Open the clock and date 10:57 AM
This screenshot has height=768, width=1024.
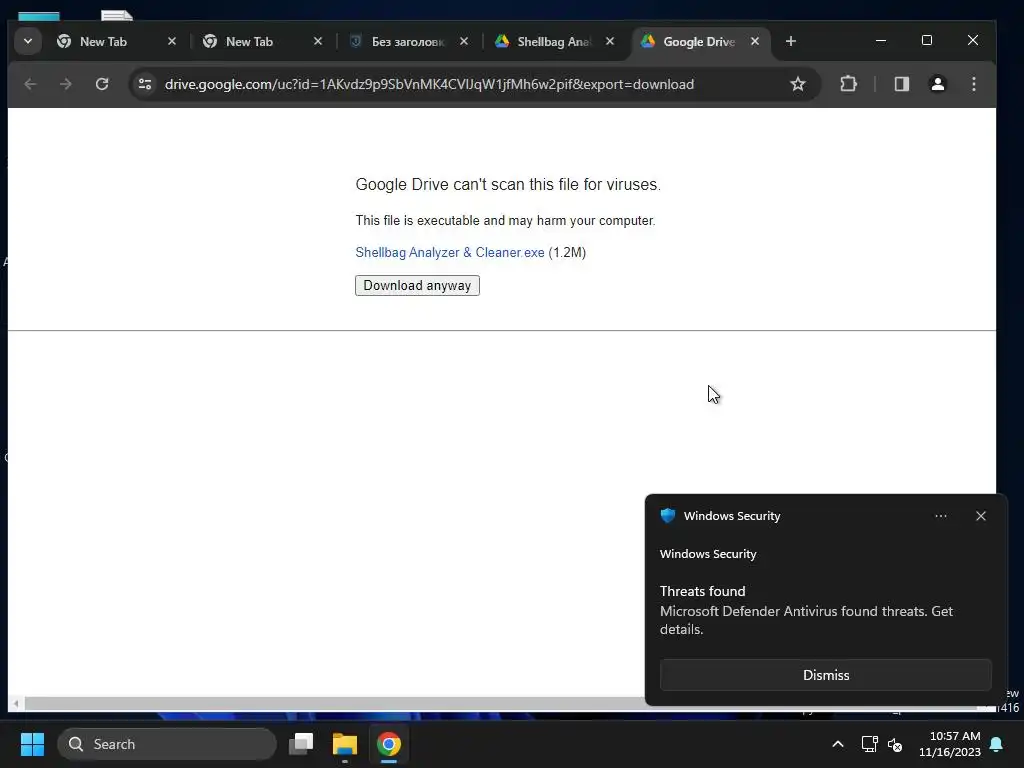(x=950, y=744)
